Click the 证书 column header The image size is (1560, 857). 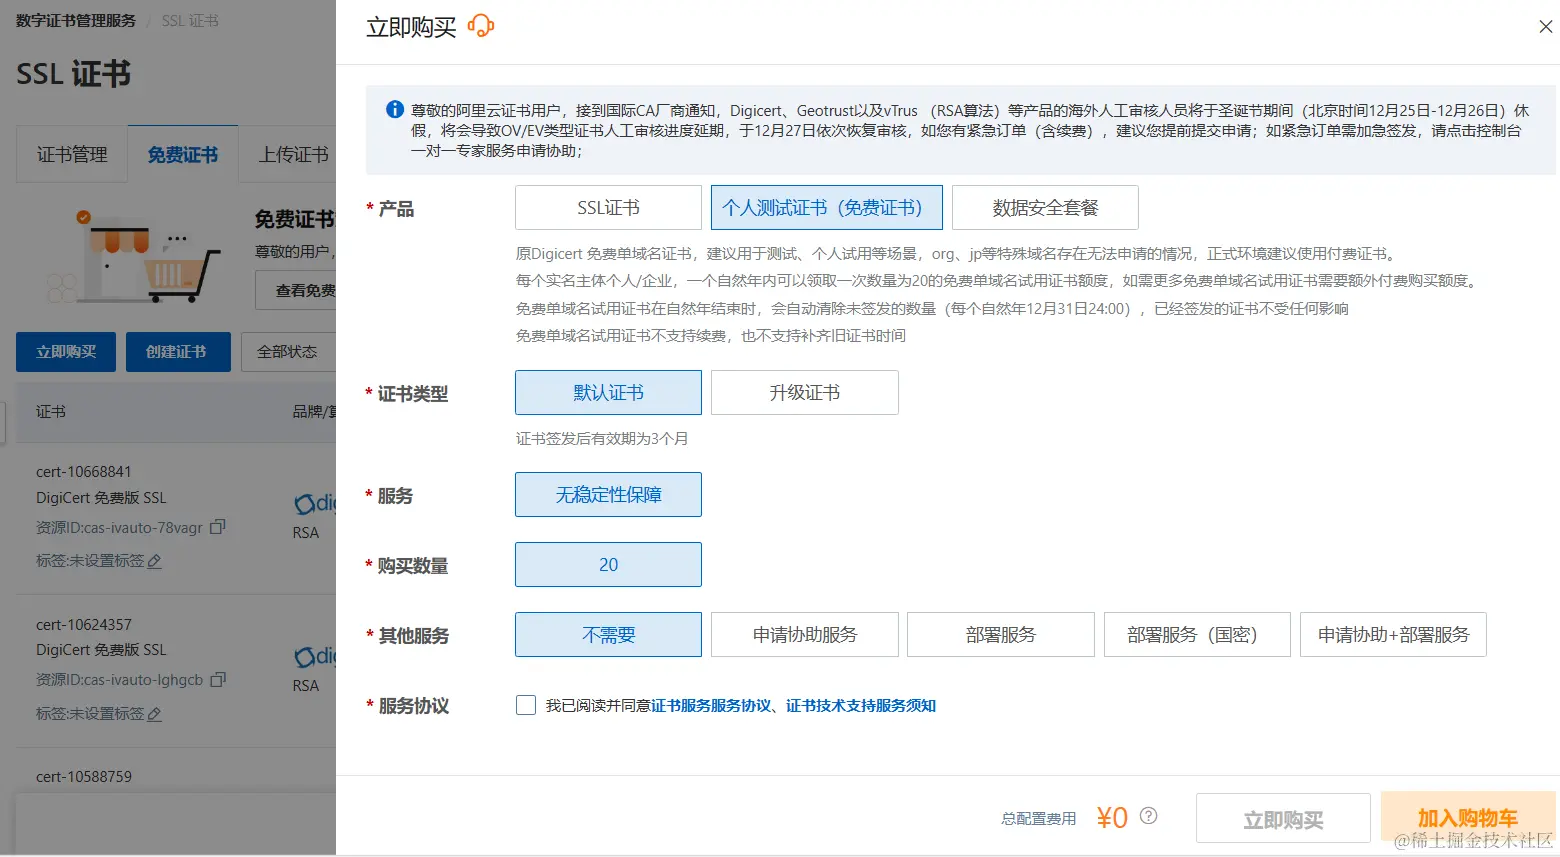(x=51, y=412)
